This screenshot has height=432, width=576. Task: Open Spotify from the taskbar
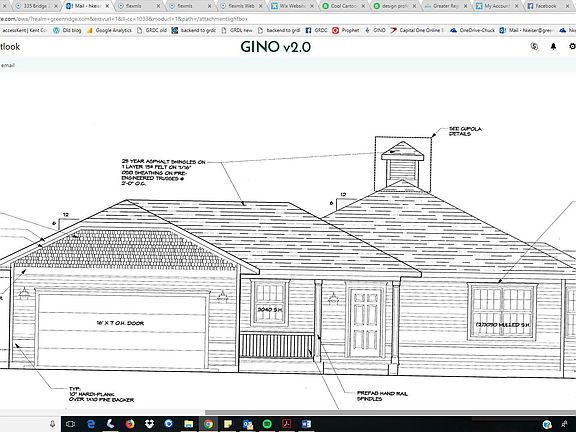[267, 424]
